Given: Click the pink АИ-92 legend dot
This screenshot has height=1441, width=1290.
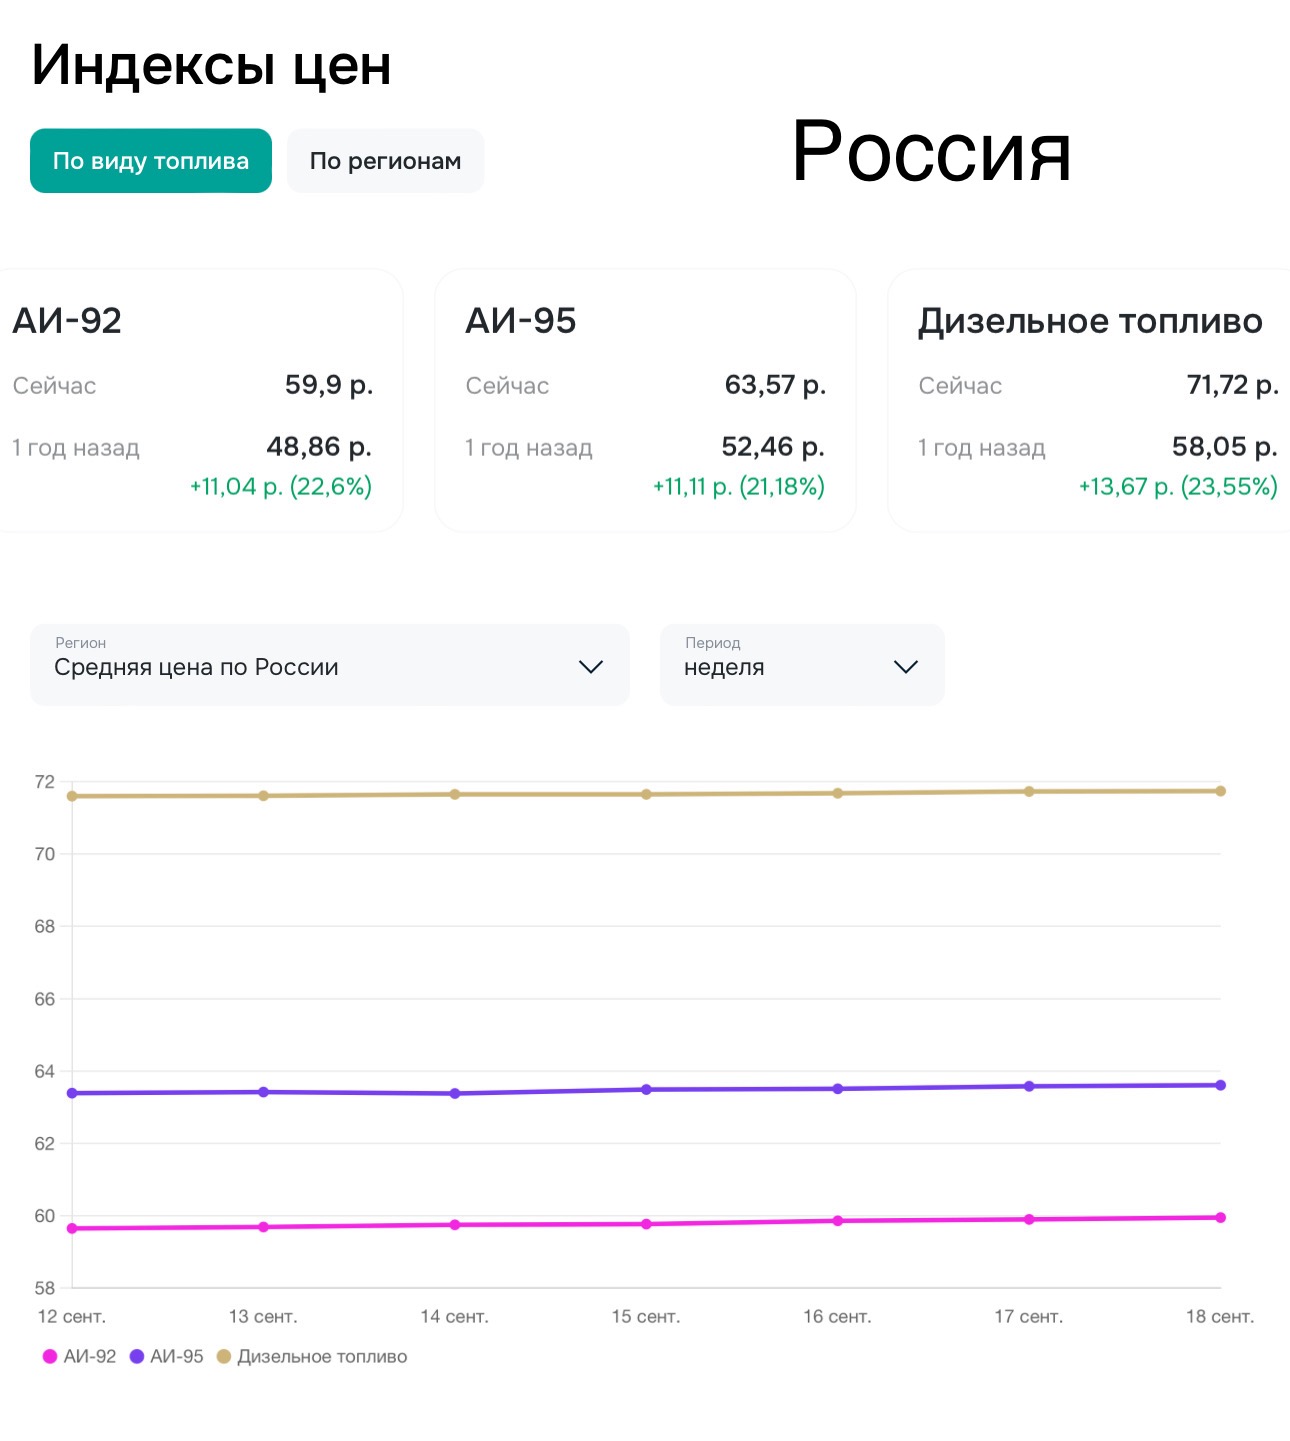Looking at the screenshot, I should (50, 1357).
